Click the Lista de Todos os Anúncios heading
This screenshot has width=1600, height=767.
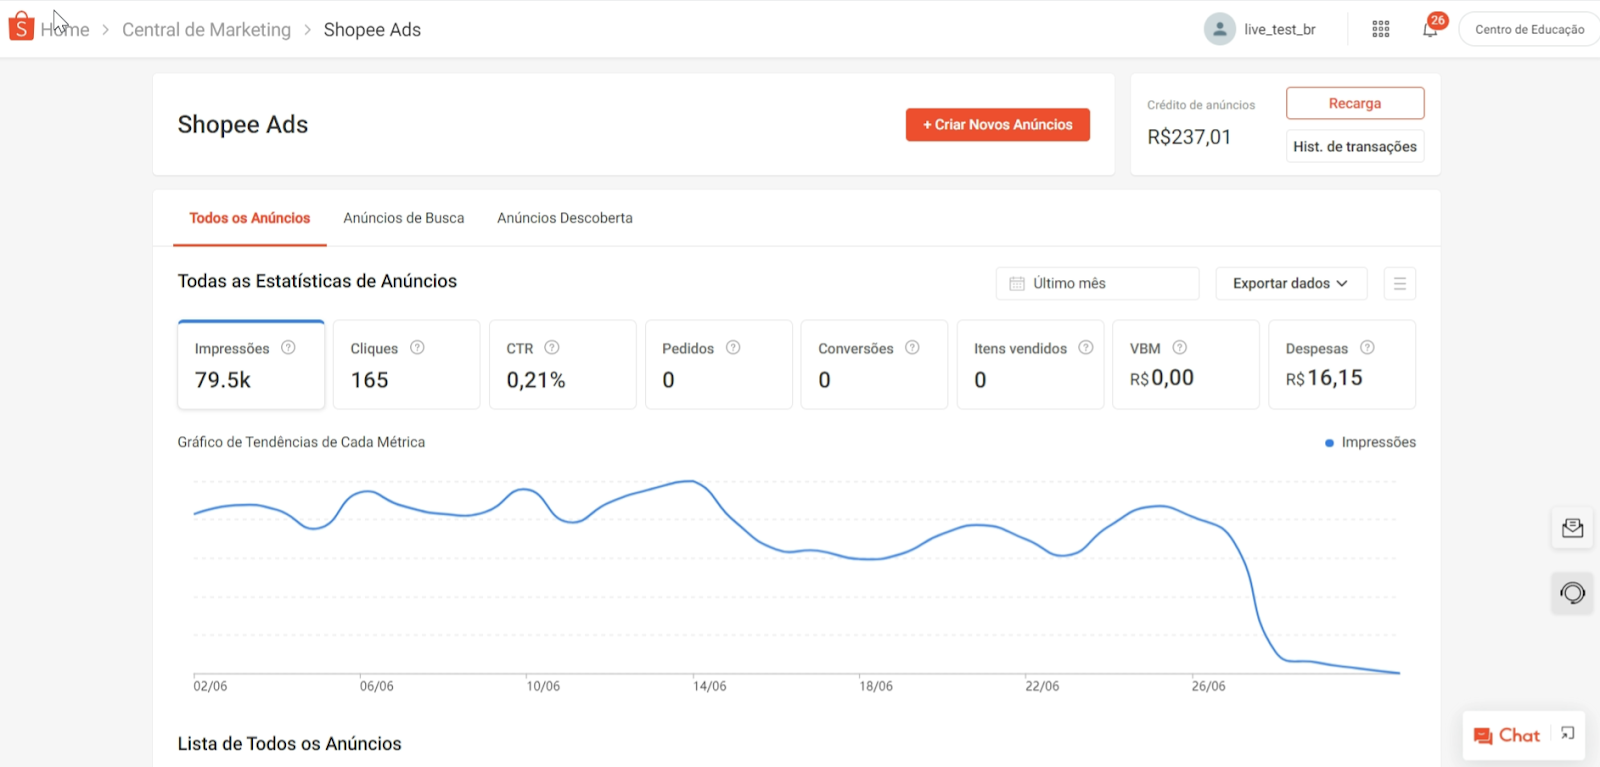290,744
